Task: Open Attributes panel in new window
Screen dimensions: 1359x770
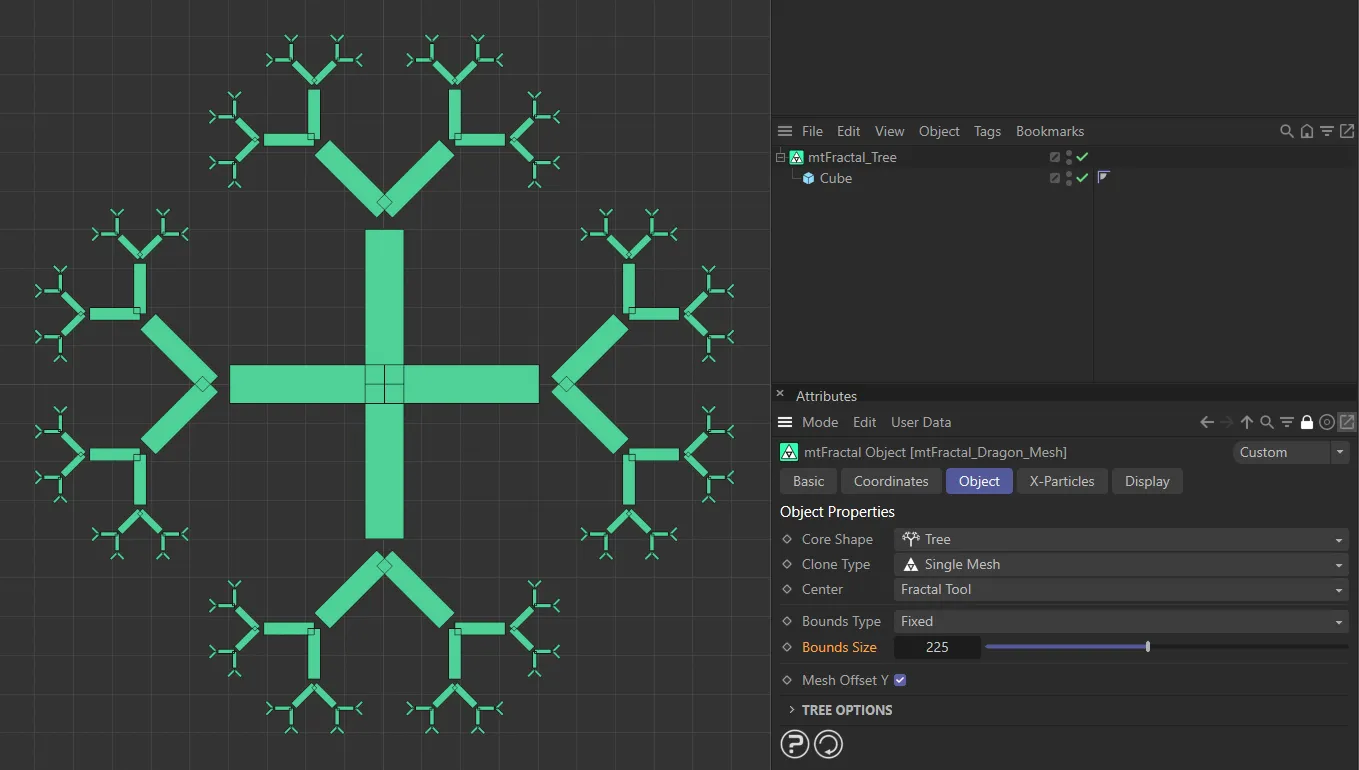Action: coord(1346,422)
